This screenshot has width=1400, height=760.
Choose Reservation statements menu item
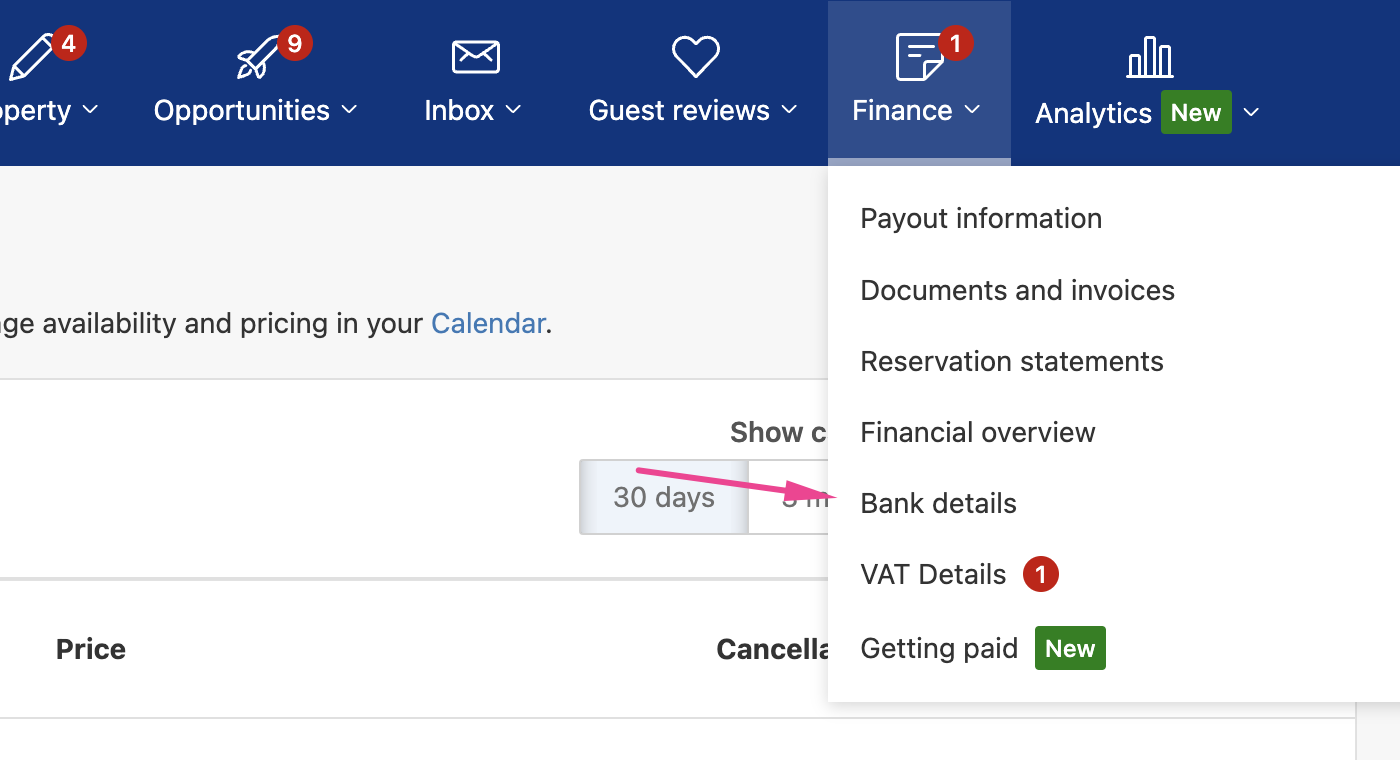coord(1011,362)
